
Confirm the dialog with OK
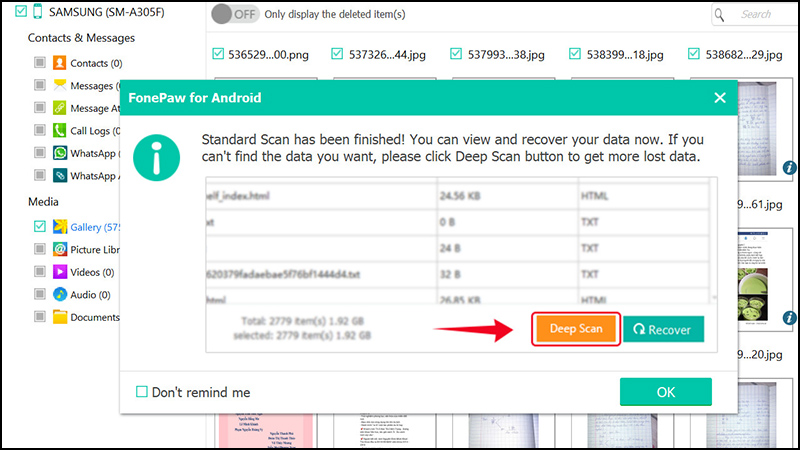tap(666, 392)
